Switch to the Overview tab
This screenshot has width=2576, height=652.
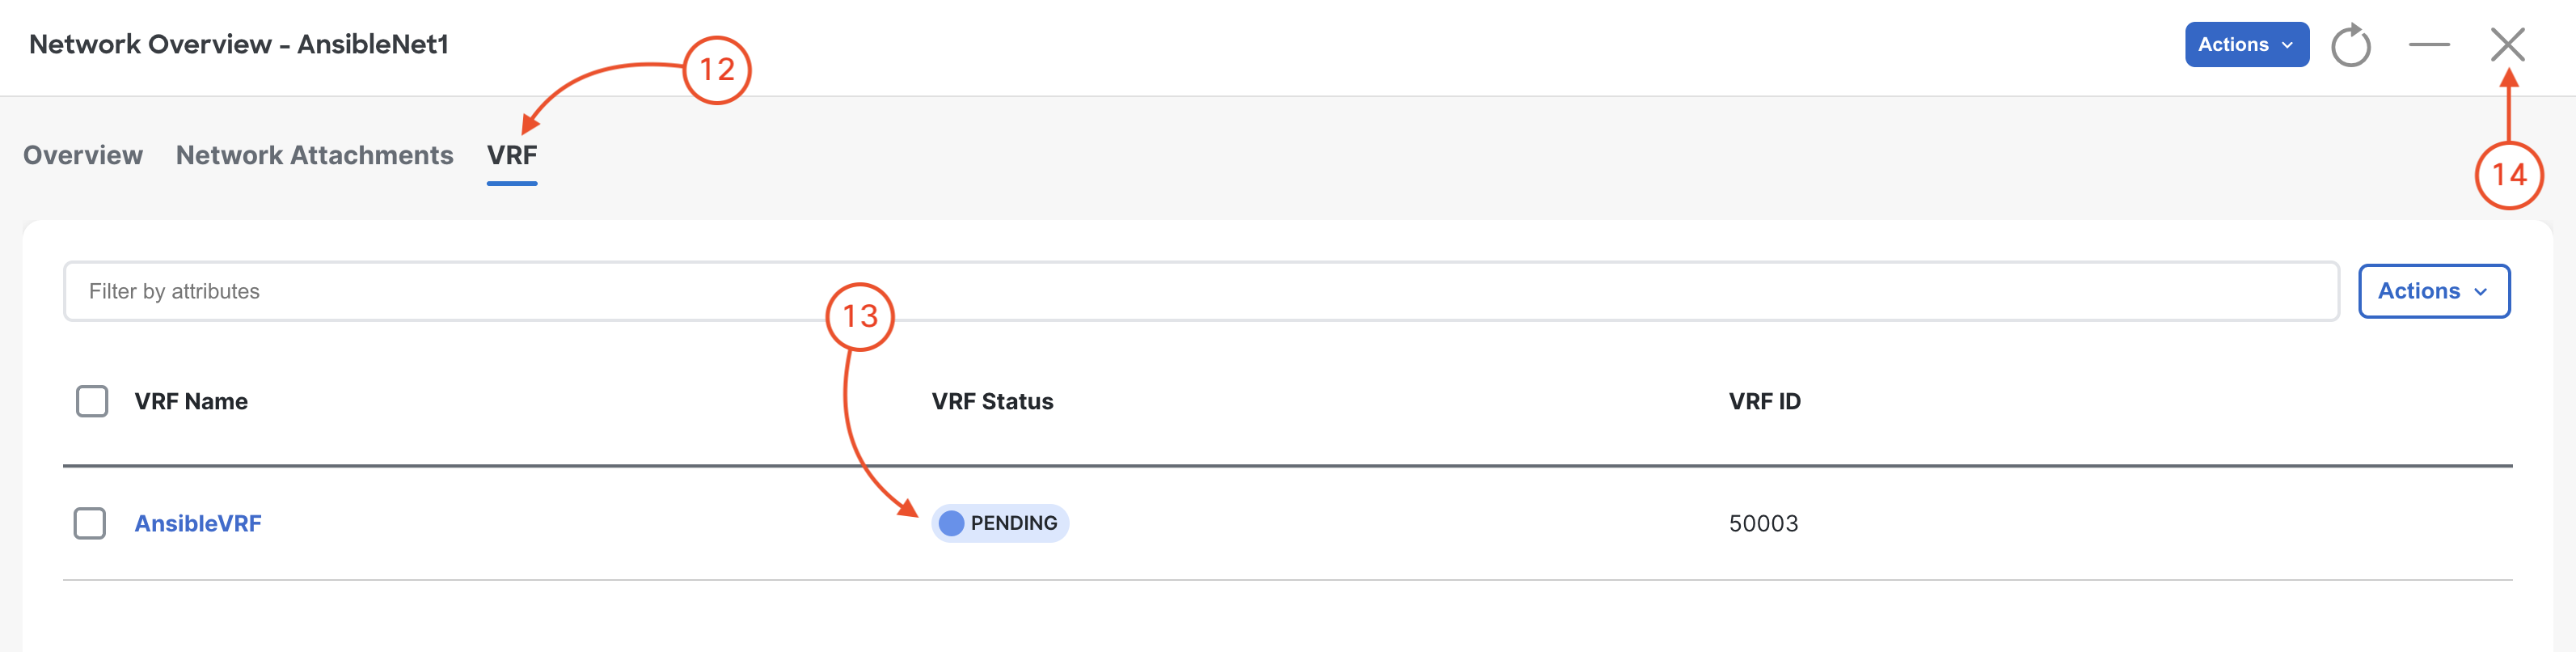point(83,155)
